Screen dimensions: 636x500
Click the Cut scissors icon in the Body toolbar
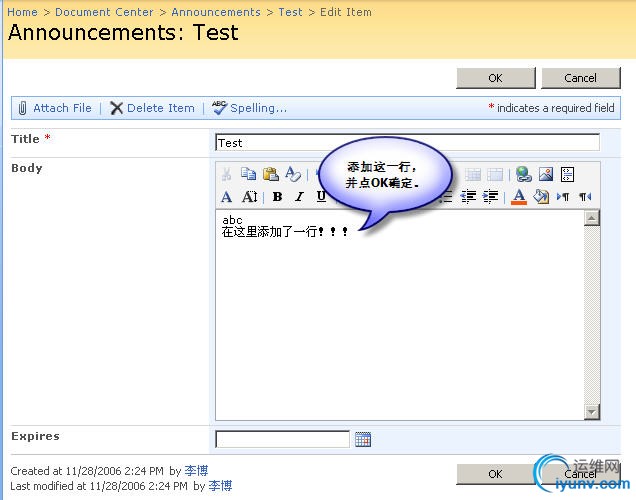tap(226, 174)
